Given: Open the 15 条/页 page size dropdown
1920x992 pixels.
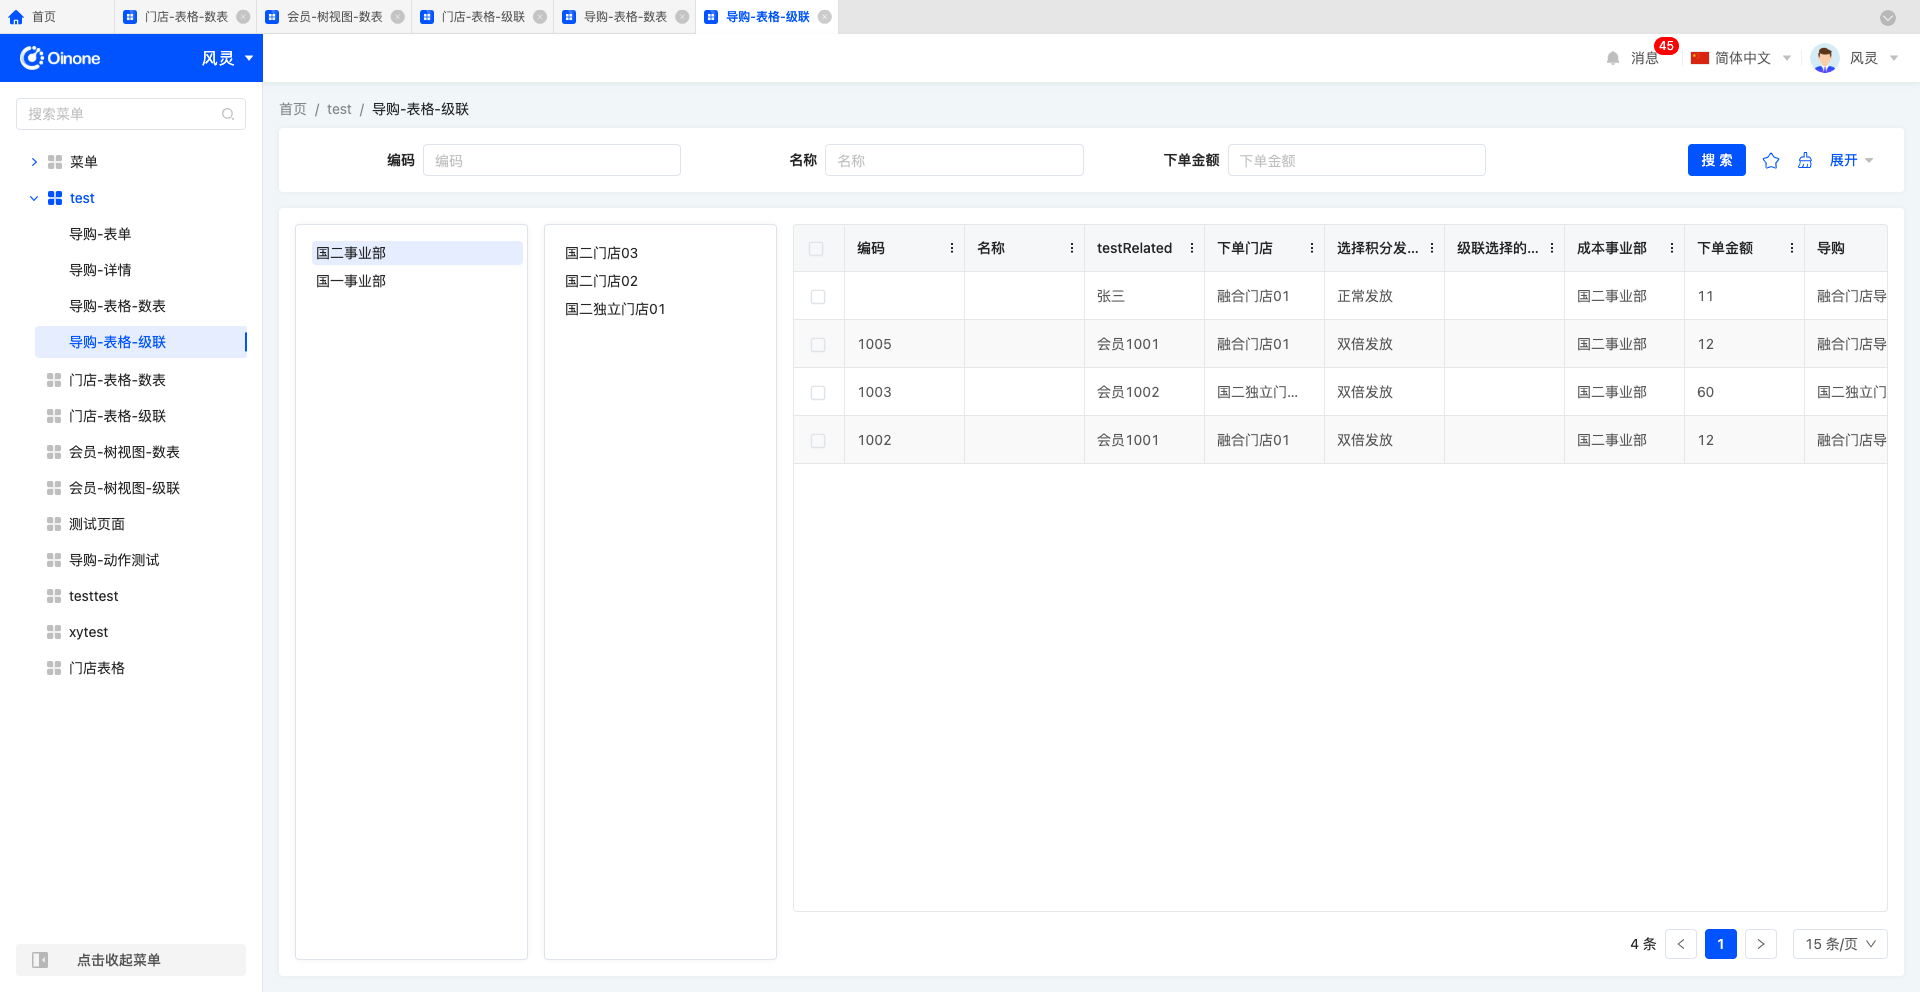Looking at the screenshot, I should tap(1839, 944).
